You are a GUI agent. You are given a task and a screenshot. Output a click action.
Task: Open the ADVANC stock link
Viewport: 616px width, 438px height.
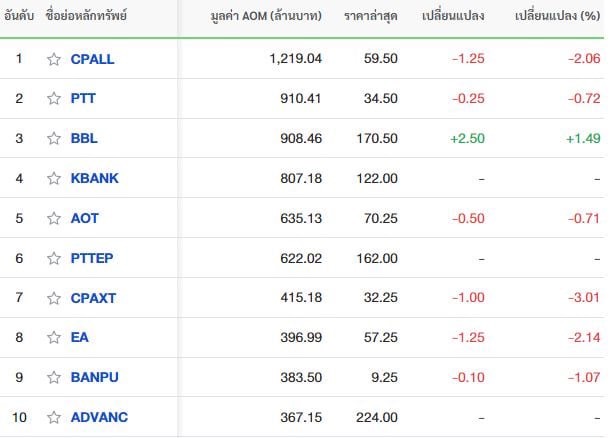tap(99, 417)
